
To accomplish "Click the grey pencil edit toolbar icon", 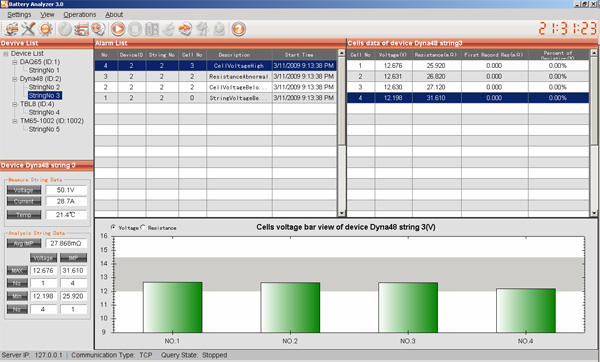I will (168, 29).
